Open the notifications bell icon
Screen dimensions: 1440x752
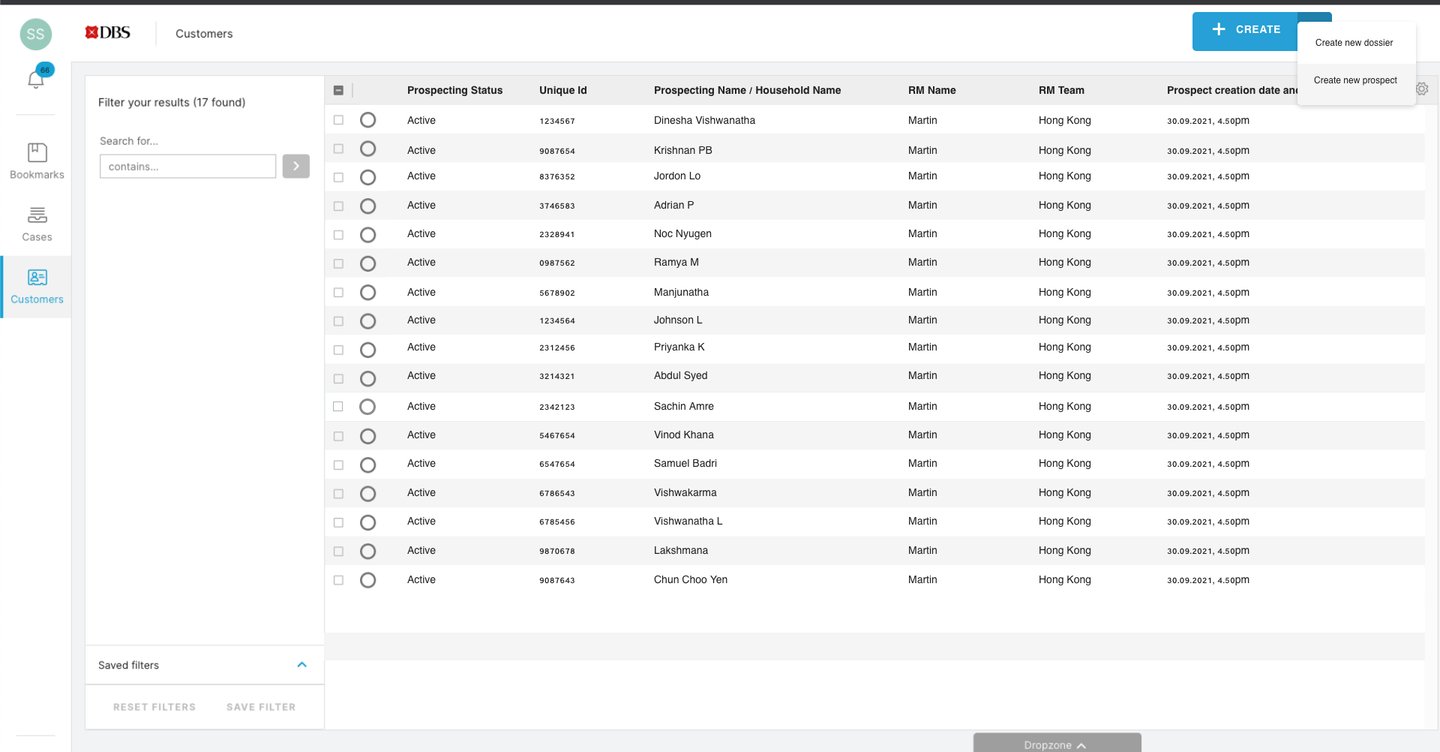pyautogui.click(x=36, y=81)
